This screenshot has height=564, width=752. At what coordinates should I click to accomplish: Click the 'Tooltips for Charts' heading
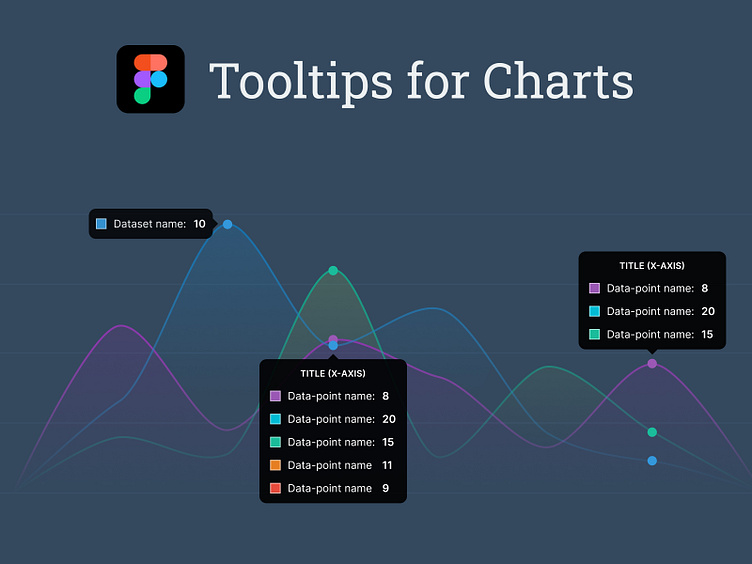click(422, 82)
